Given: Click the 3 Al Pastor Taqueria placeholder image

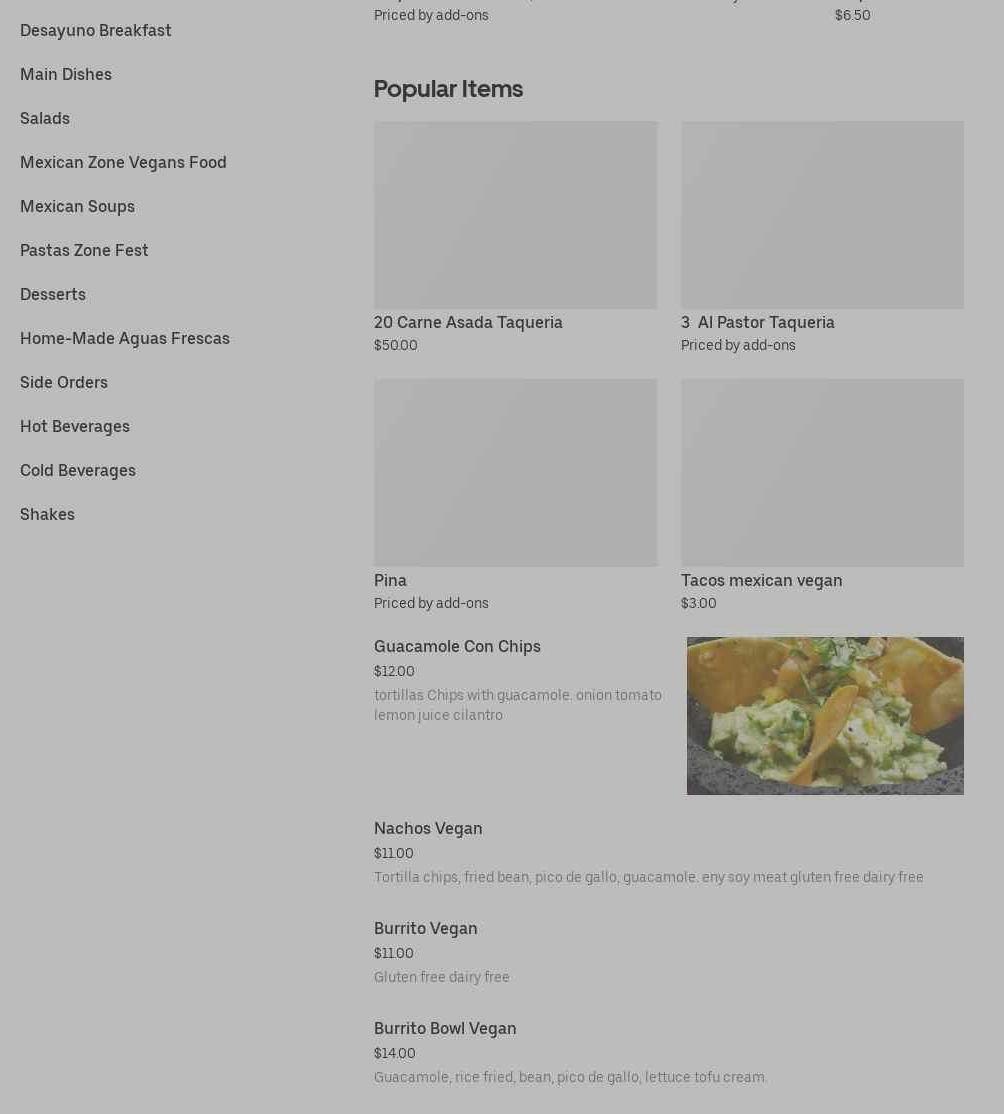Looking at the screenshot, I should click(822, 215).
